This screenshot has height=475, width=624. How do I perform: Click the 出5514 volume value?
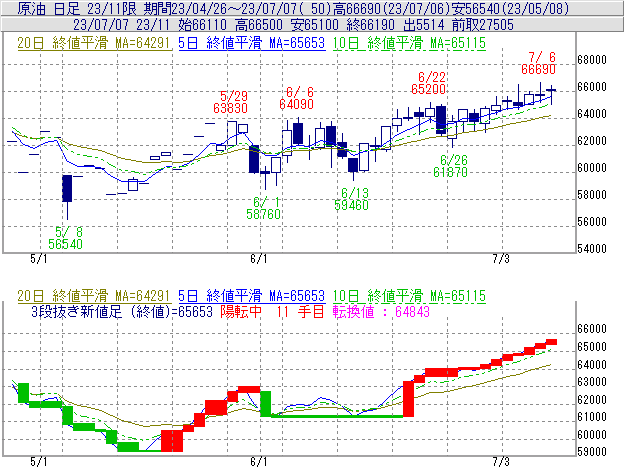click(x=423, y=25)
